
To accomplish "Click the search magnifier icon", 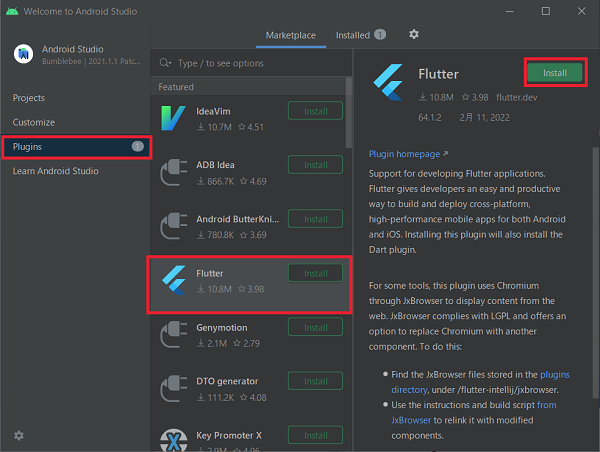I will (x=165, y=63).
